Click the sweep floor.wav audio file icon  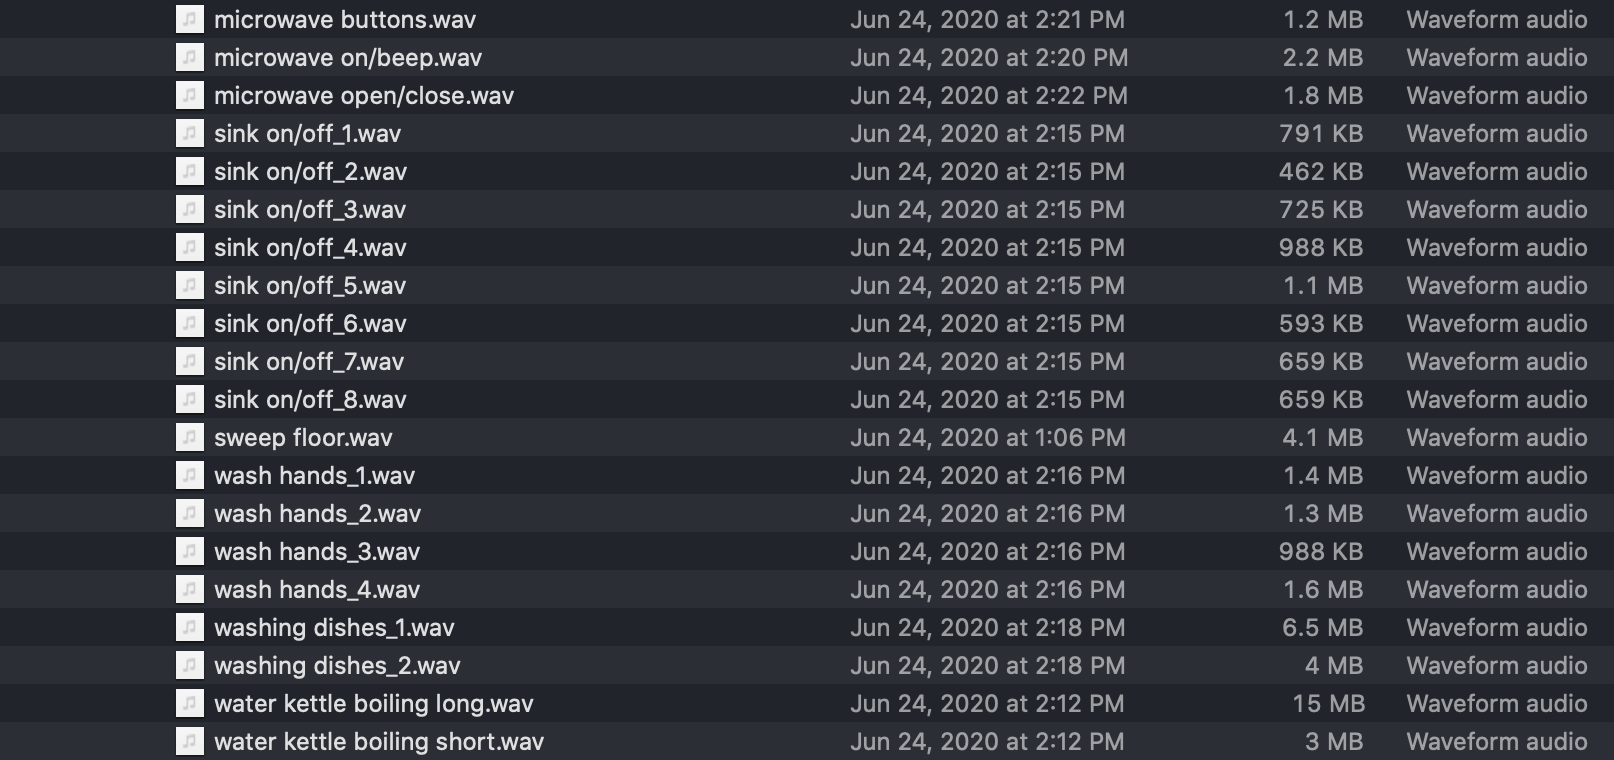[x=189, y=438]
